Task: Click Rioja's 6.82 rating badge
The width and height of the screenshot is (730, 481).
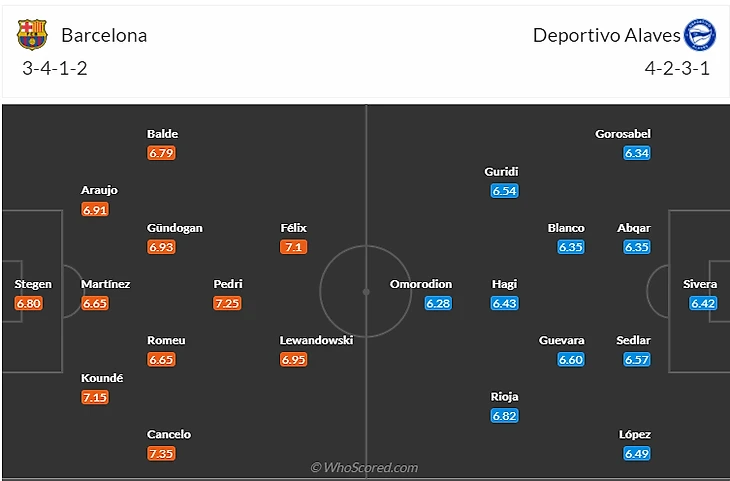Action: [504, 415]
